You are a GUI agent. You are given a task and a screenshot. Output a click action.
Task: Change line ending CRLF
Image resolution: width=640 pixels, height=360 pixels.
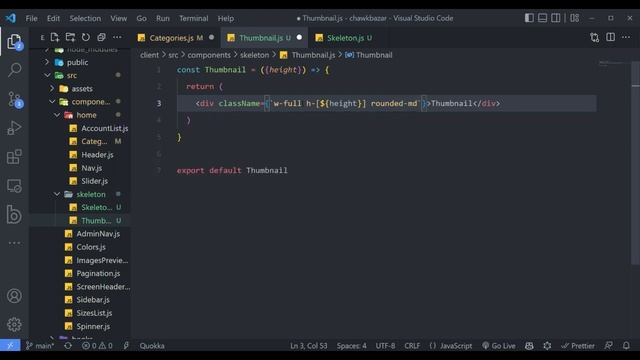(412, 346)
